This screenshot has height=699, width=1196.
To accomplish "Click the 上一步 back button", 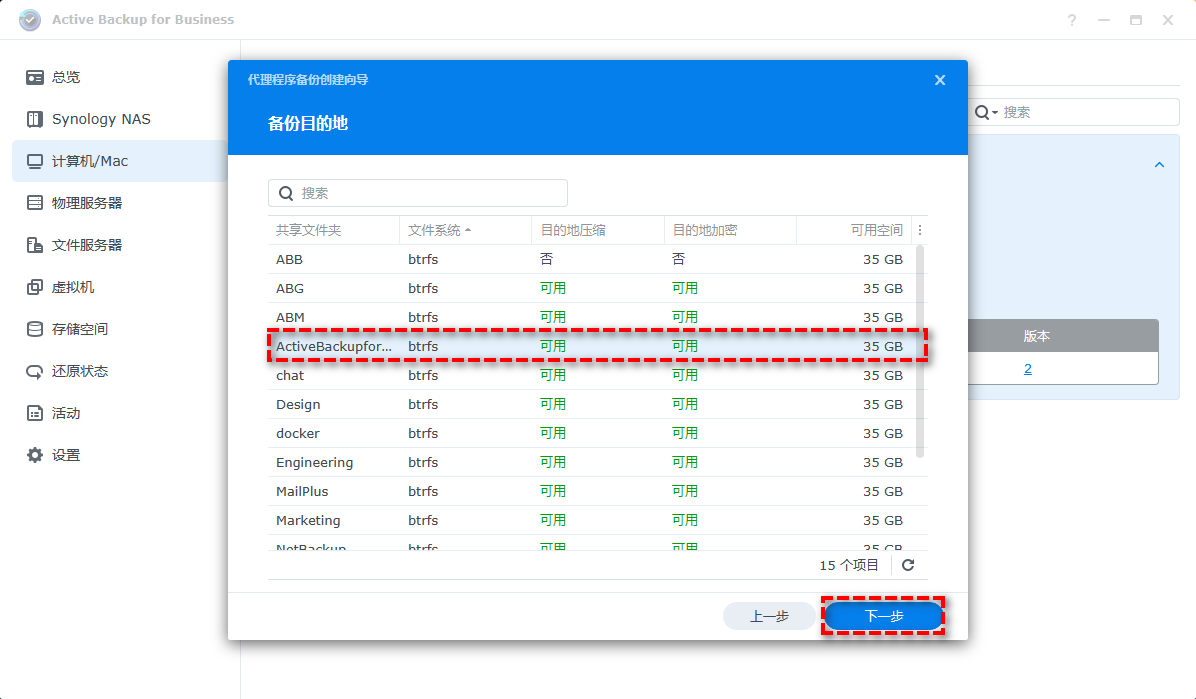I will (x=769, y=616).
